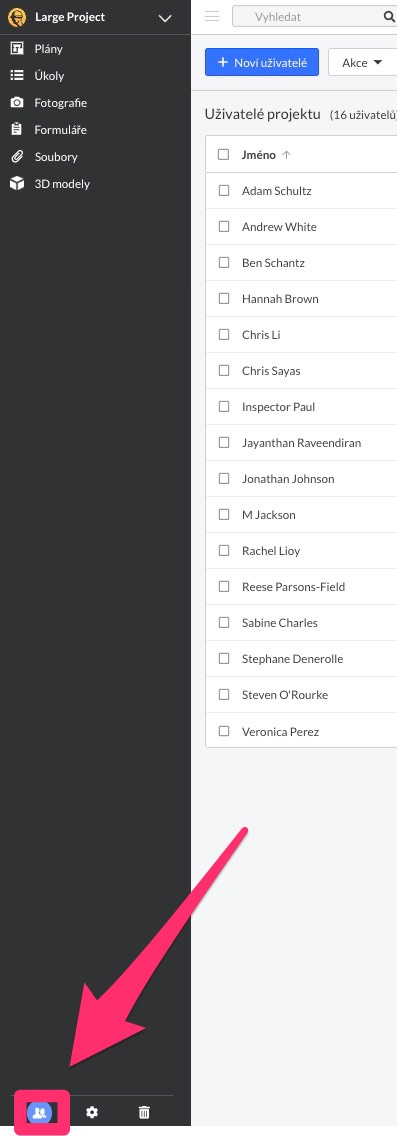
Task: Toggle the select-all checkbox in Jméno header
Action: [224, 154]
